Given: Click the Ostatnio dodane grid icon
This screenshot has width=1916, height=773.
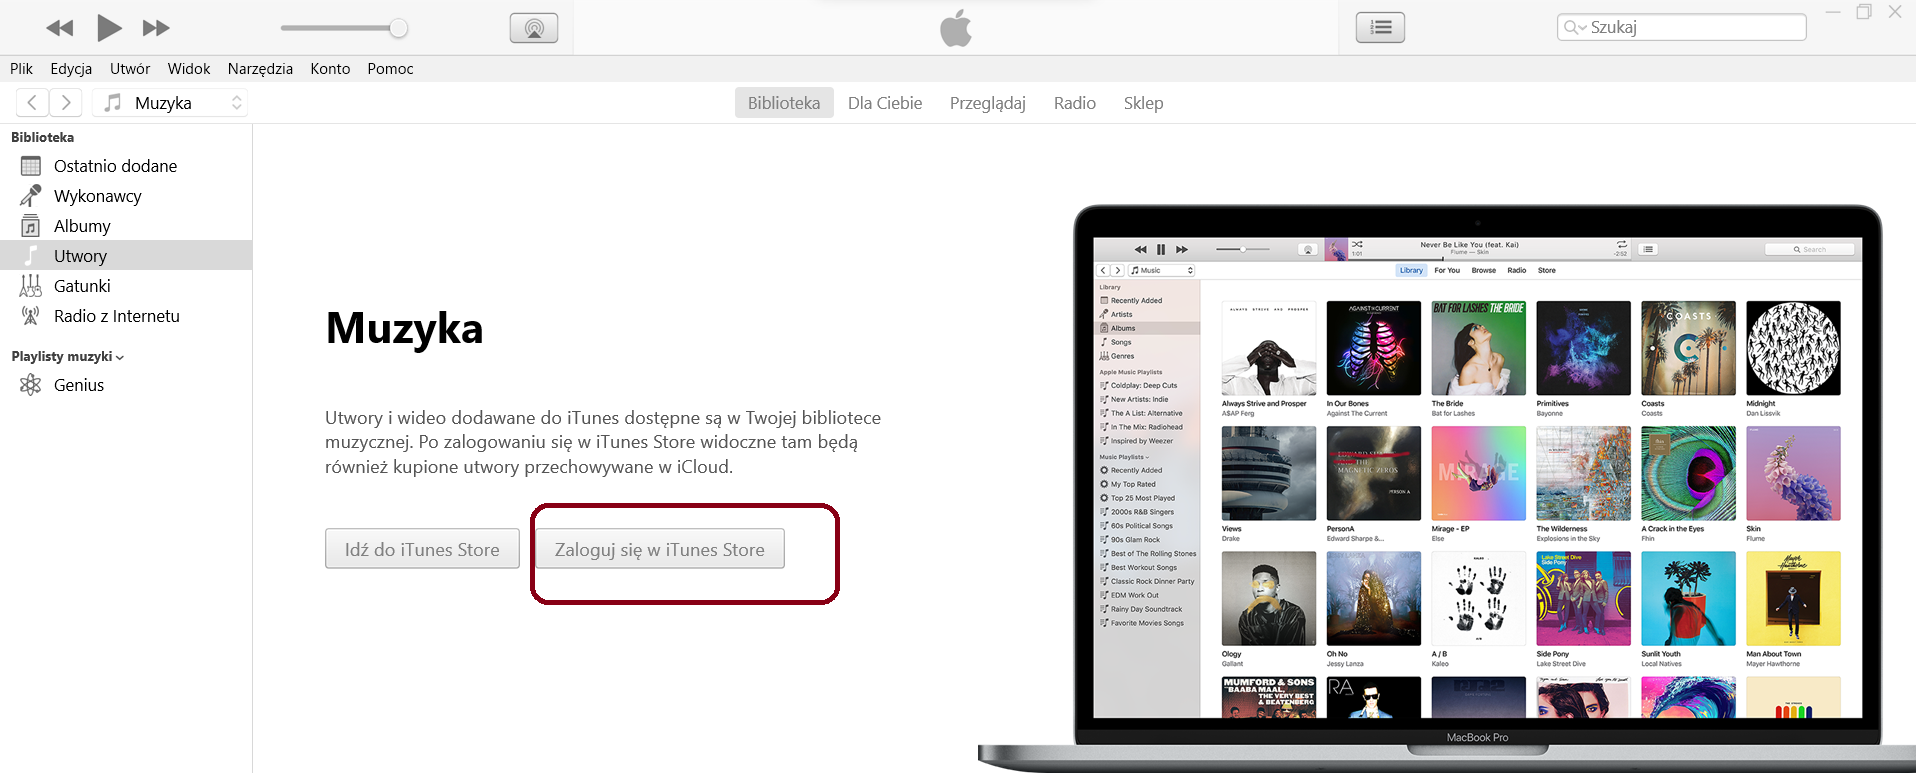Looking at the screenshot, I should [x=31, y=166].
